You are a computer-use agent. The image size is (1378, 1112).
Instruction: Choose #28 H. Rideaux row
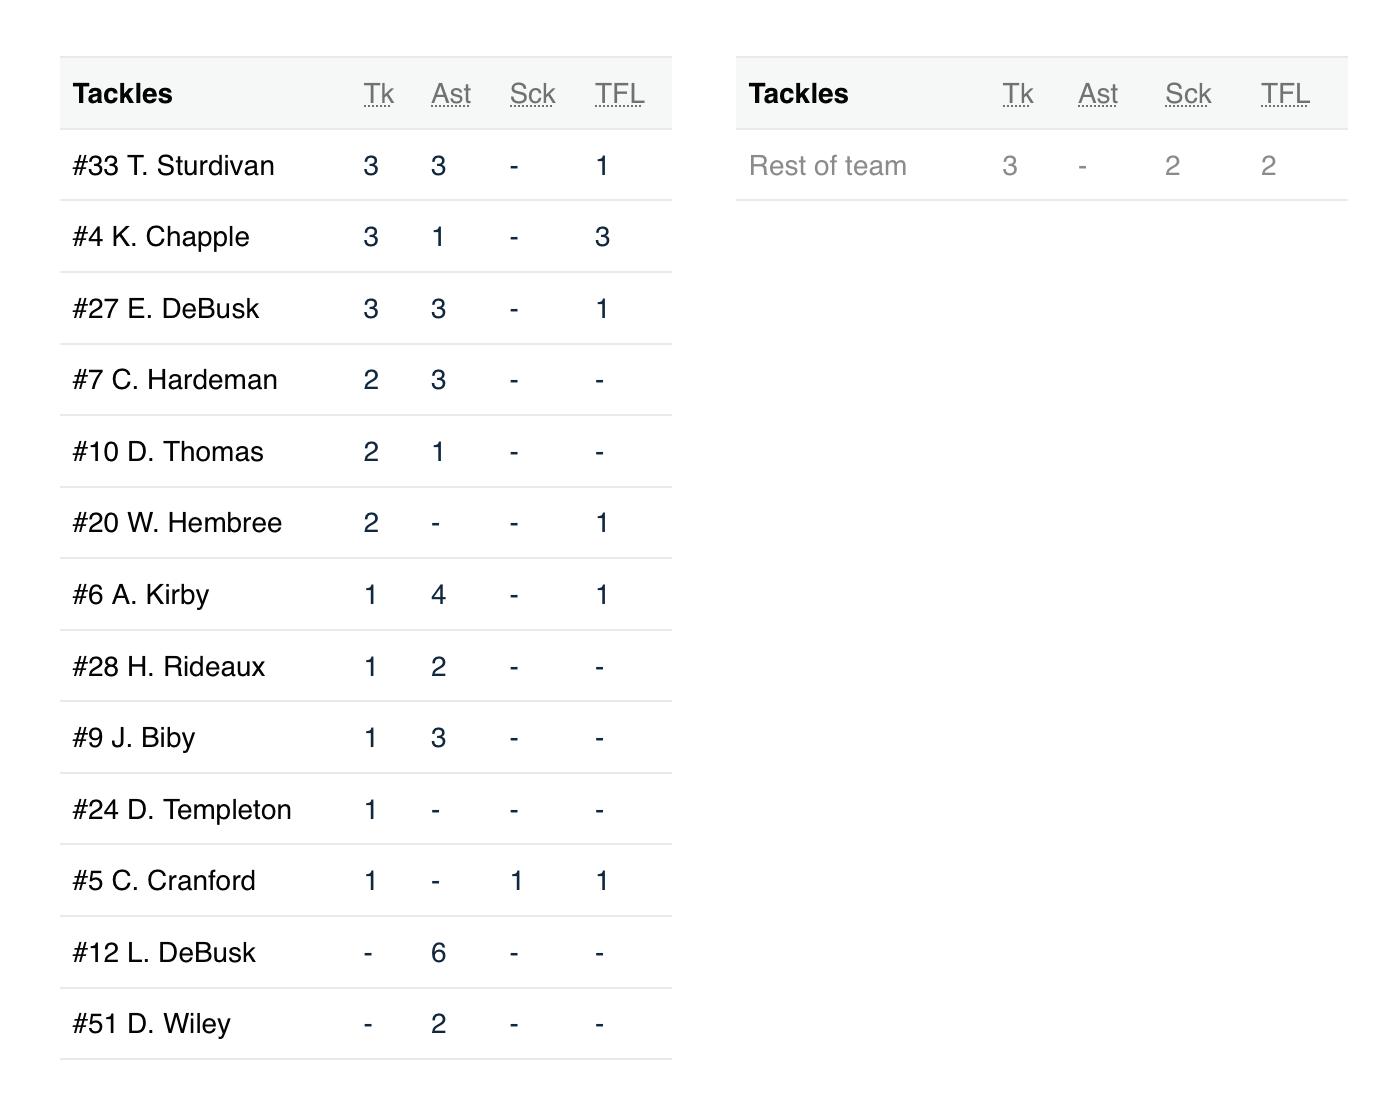tap(169, 667)
